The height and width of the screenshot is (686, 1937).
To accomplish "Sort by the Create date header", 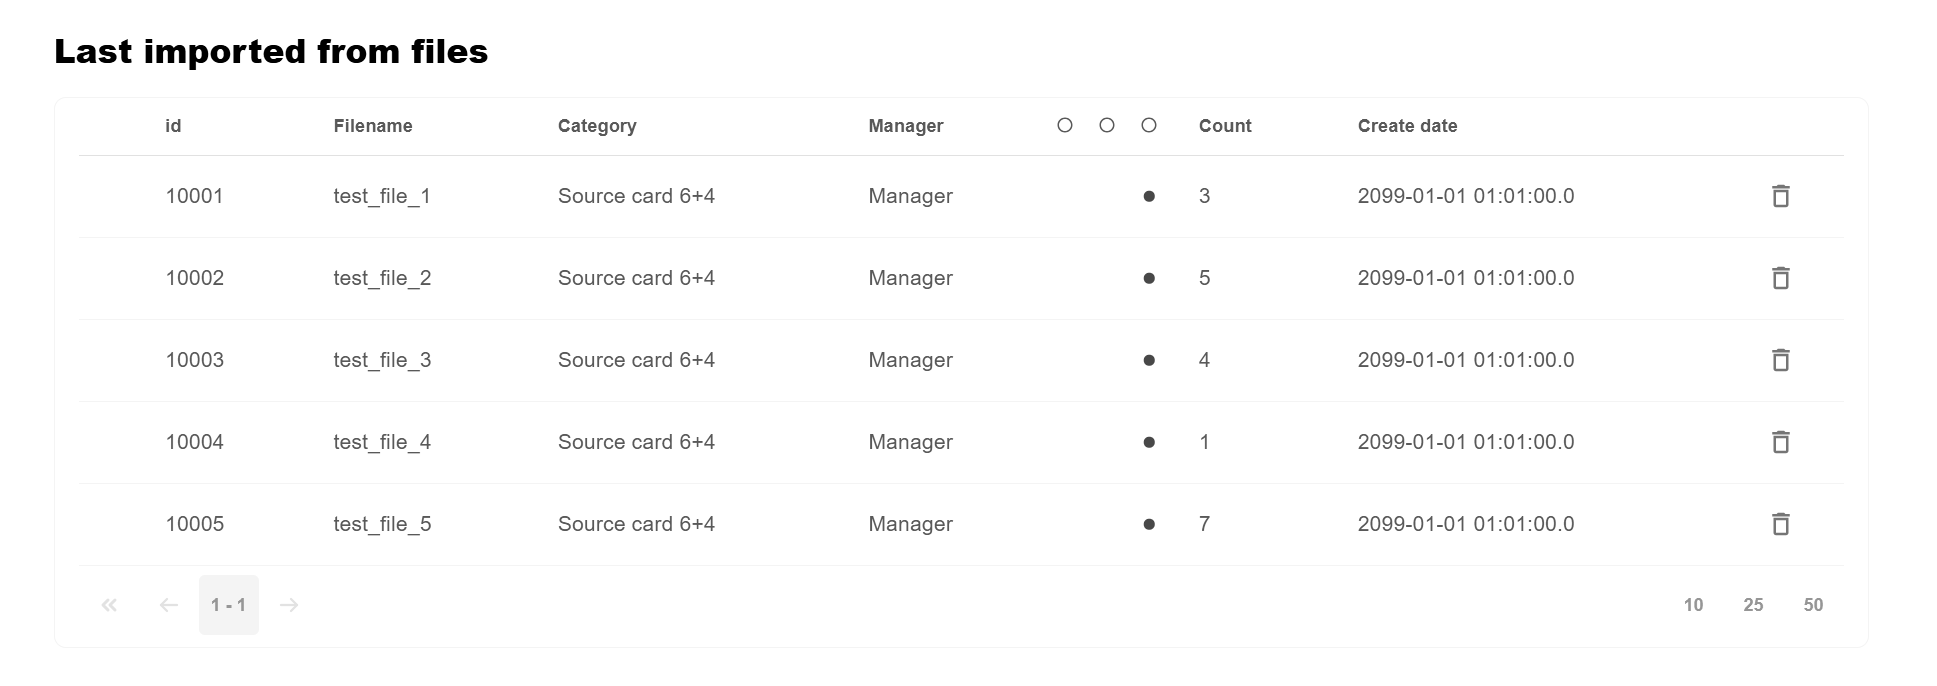I will [x=1407, y=126].
